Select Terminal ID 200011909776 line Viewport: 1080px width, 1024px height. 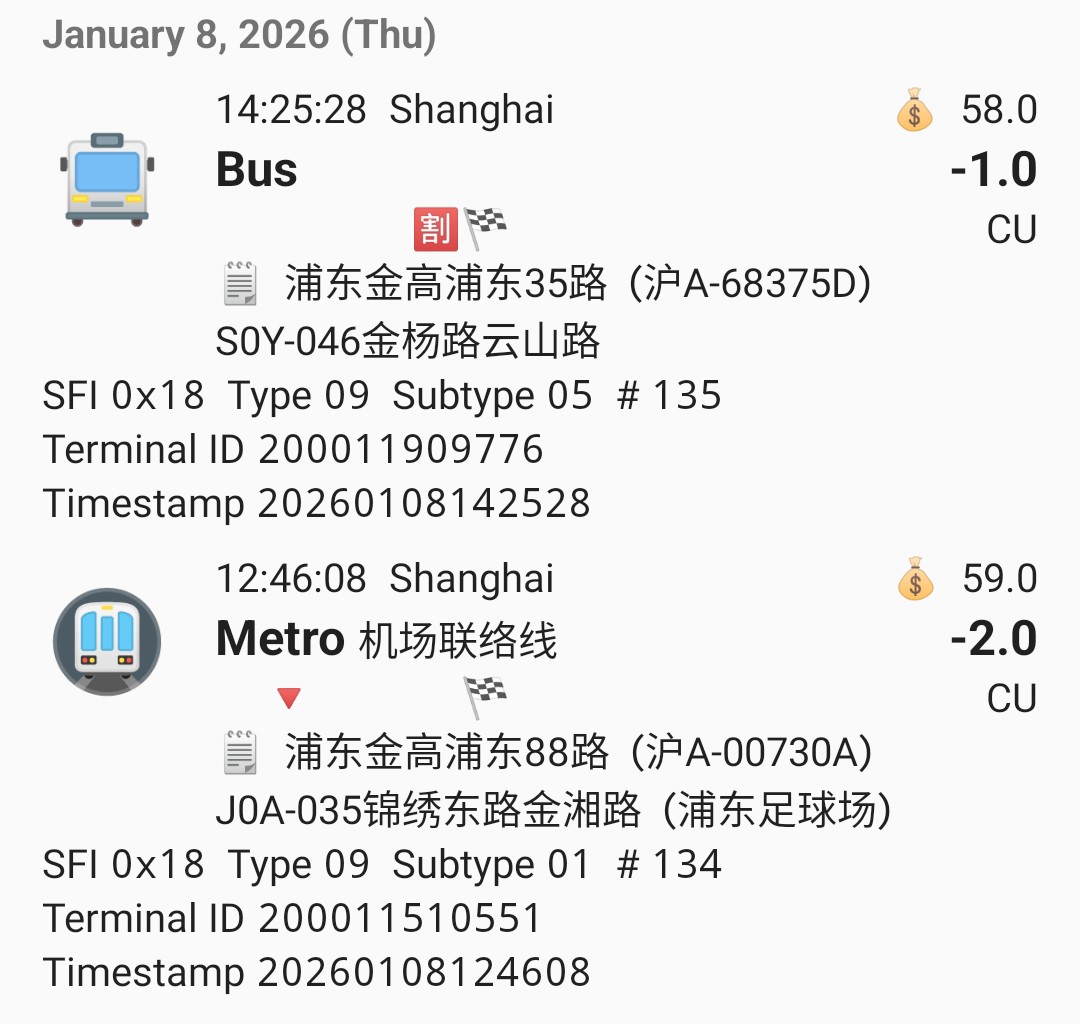(293, 449)
